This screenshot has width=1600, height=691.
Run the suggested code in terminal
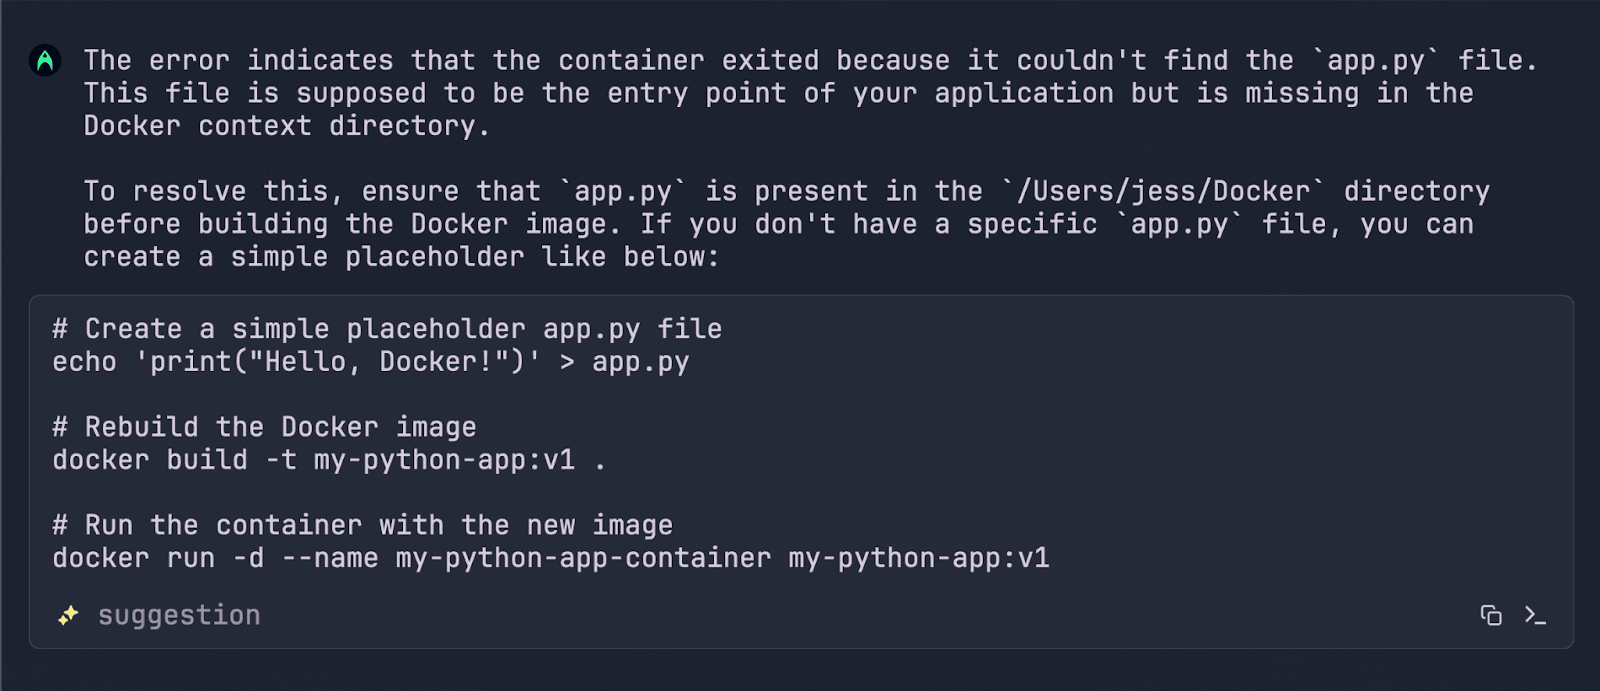(x=1535, y=615)
